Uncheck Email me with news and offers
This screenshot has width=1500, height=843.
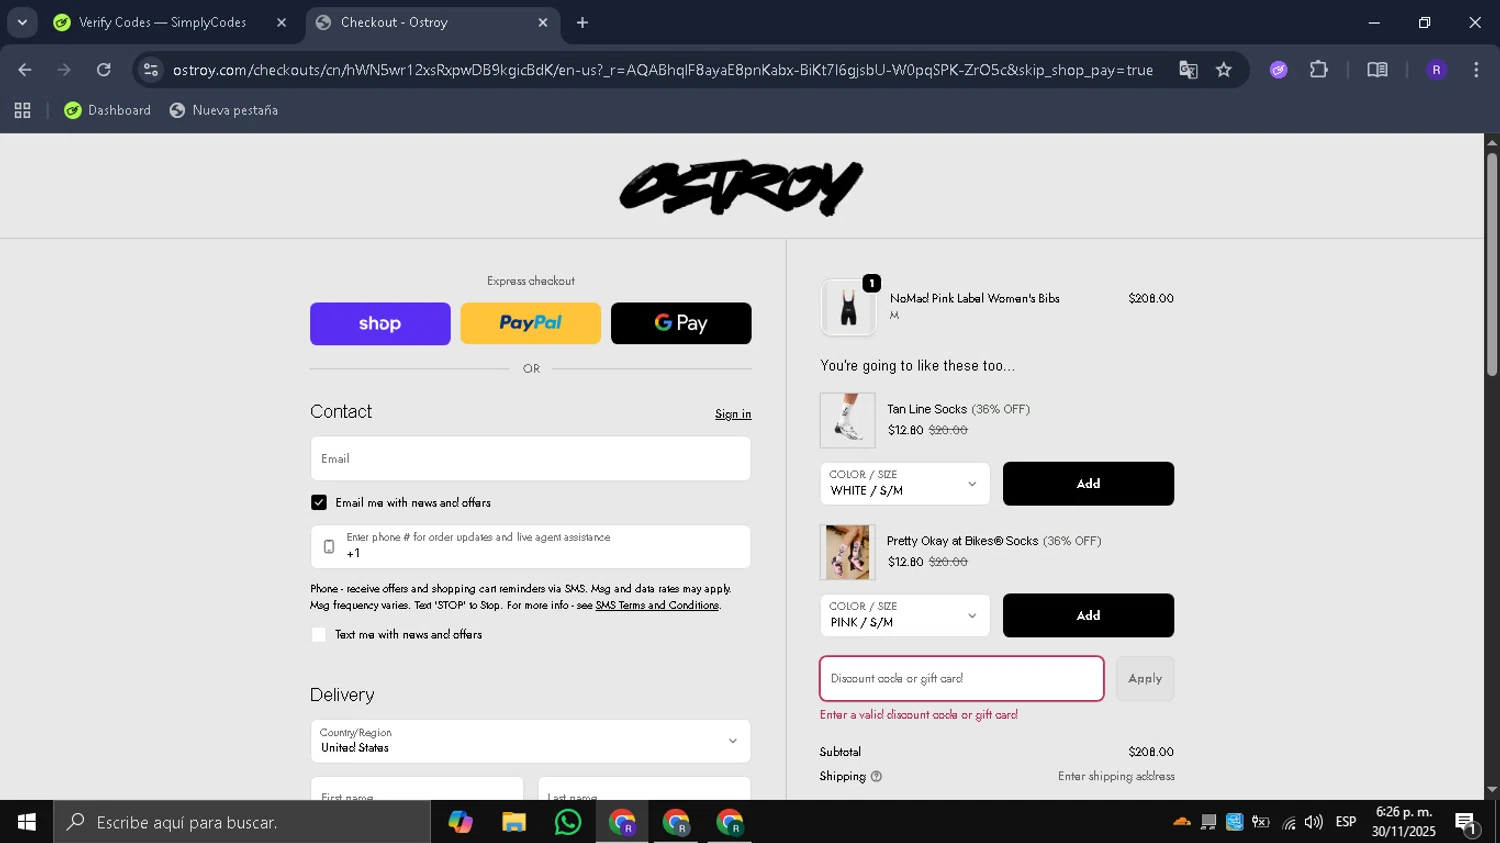point(319,502)
